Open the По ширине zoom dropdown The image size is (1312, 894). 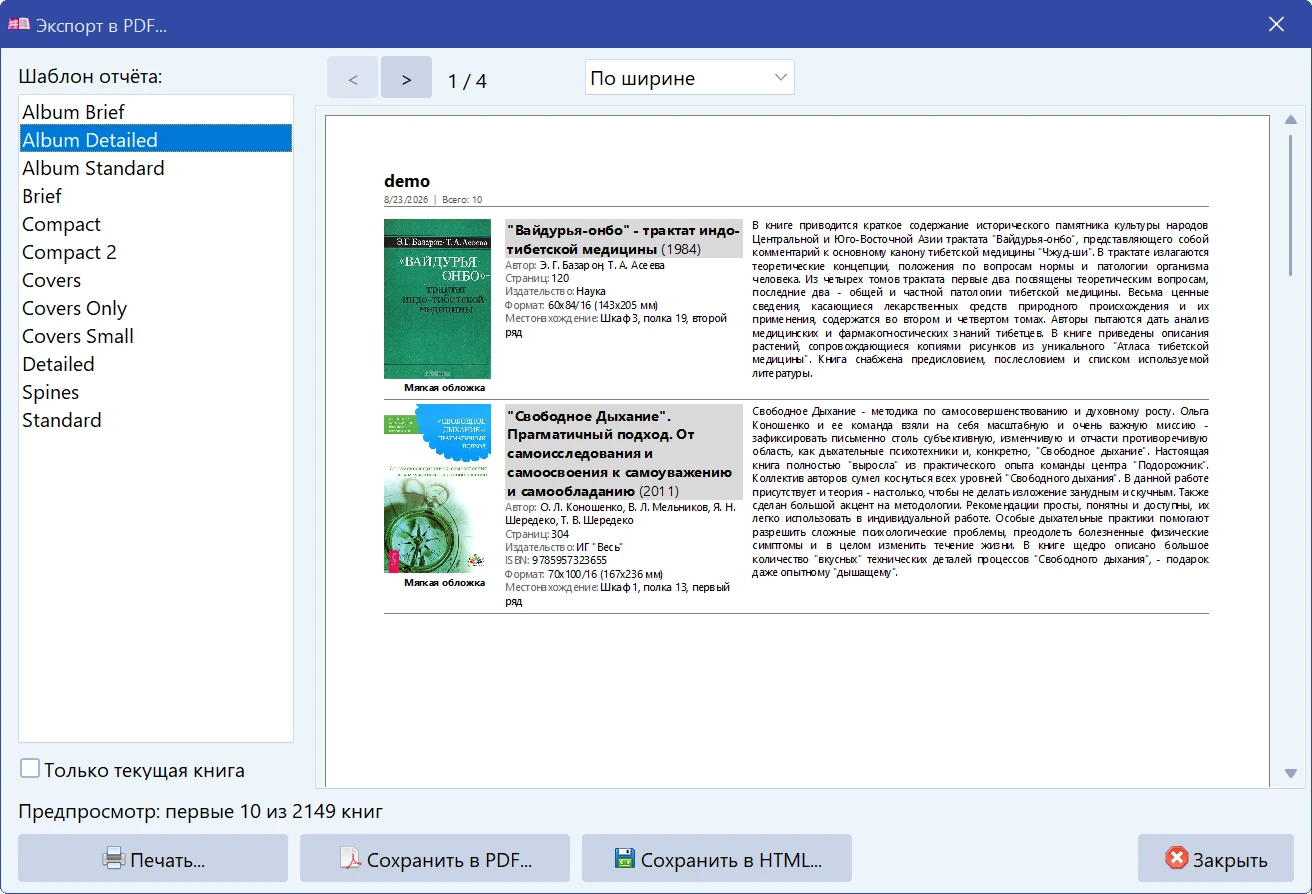coord(689,78)
